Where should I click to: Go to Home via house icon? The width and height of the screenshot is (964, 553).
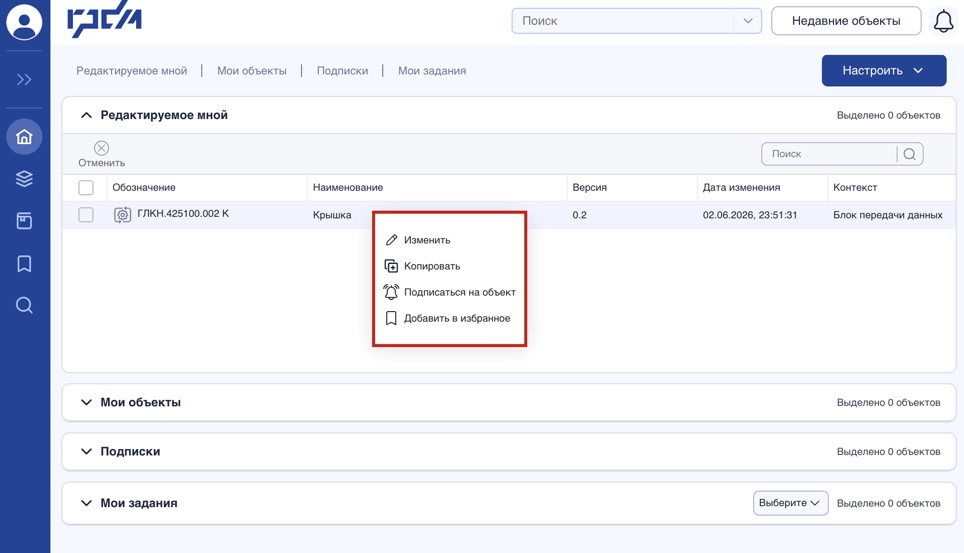pos(24,137)
